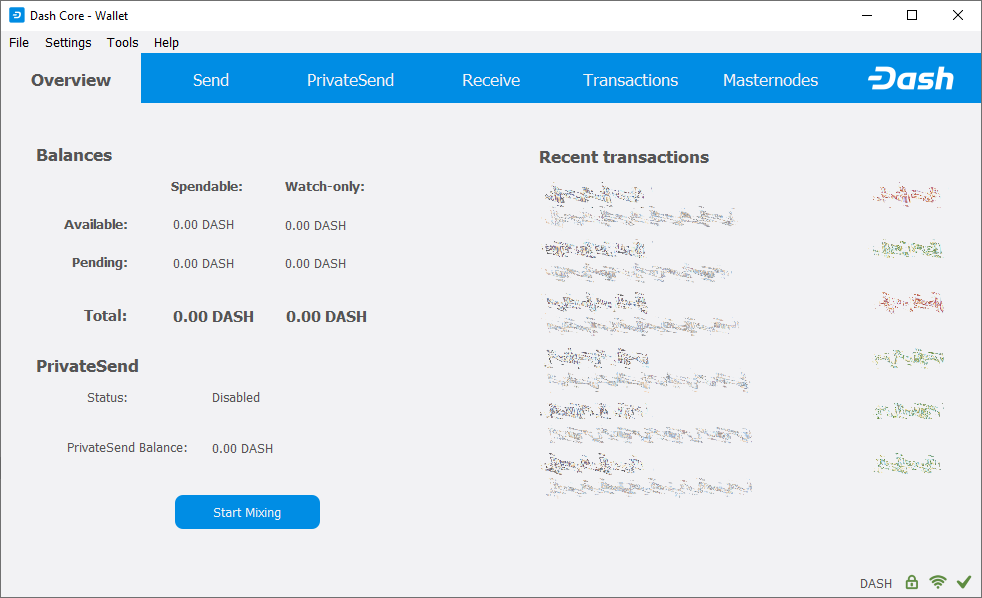Open the Tools menu
Viewport: 982px width, 598px height.
pos(122,43)
